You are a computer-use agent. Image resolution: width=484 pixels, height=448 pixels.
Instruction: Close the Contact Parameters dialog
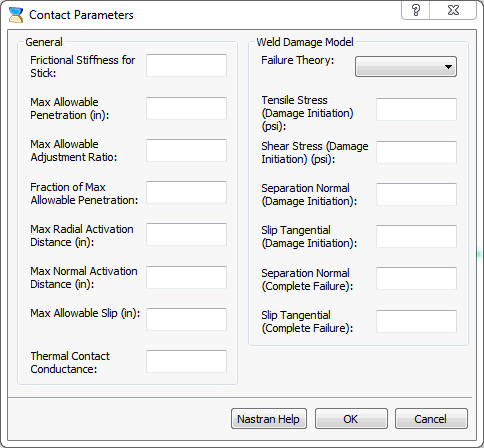[x=453, y=10]
